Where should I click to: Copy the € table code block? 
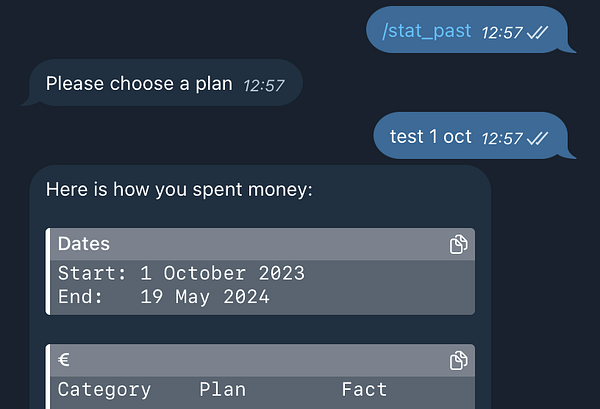pyautogui.click(x=458, y=360)
